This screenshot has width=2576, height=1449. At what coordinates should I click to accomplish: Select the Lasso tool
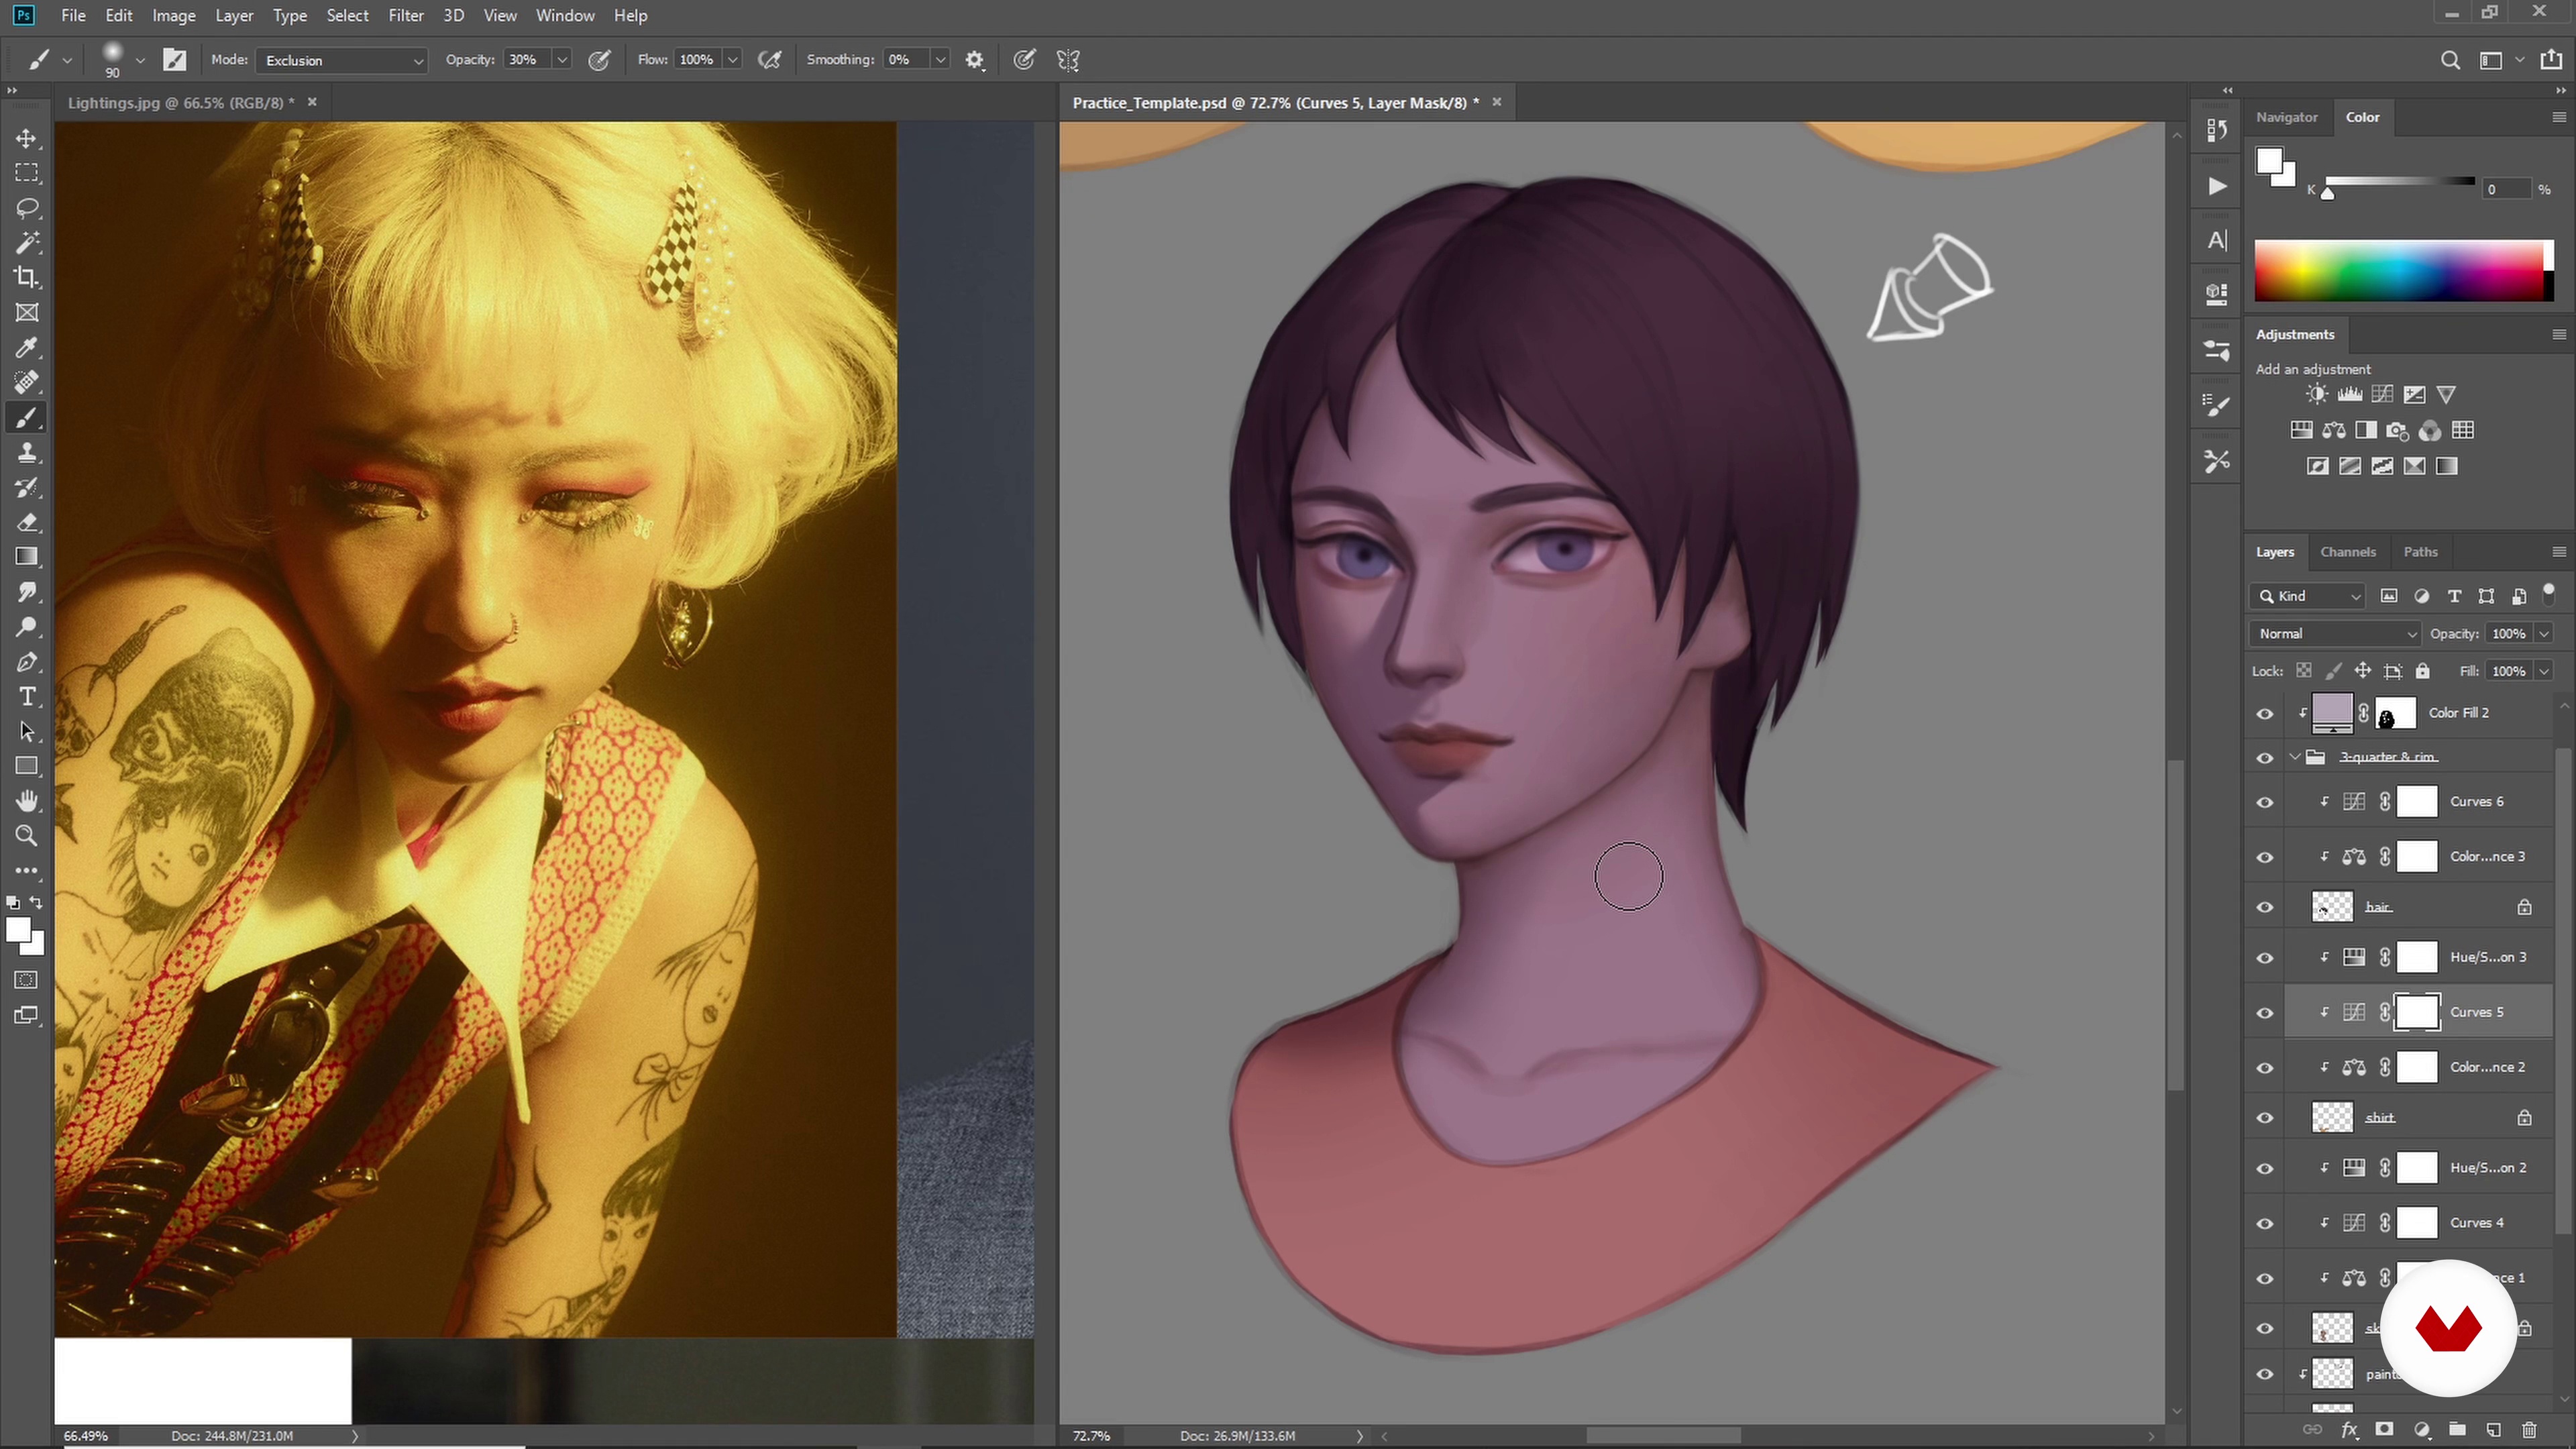tap(27, 208)
